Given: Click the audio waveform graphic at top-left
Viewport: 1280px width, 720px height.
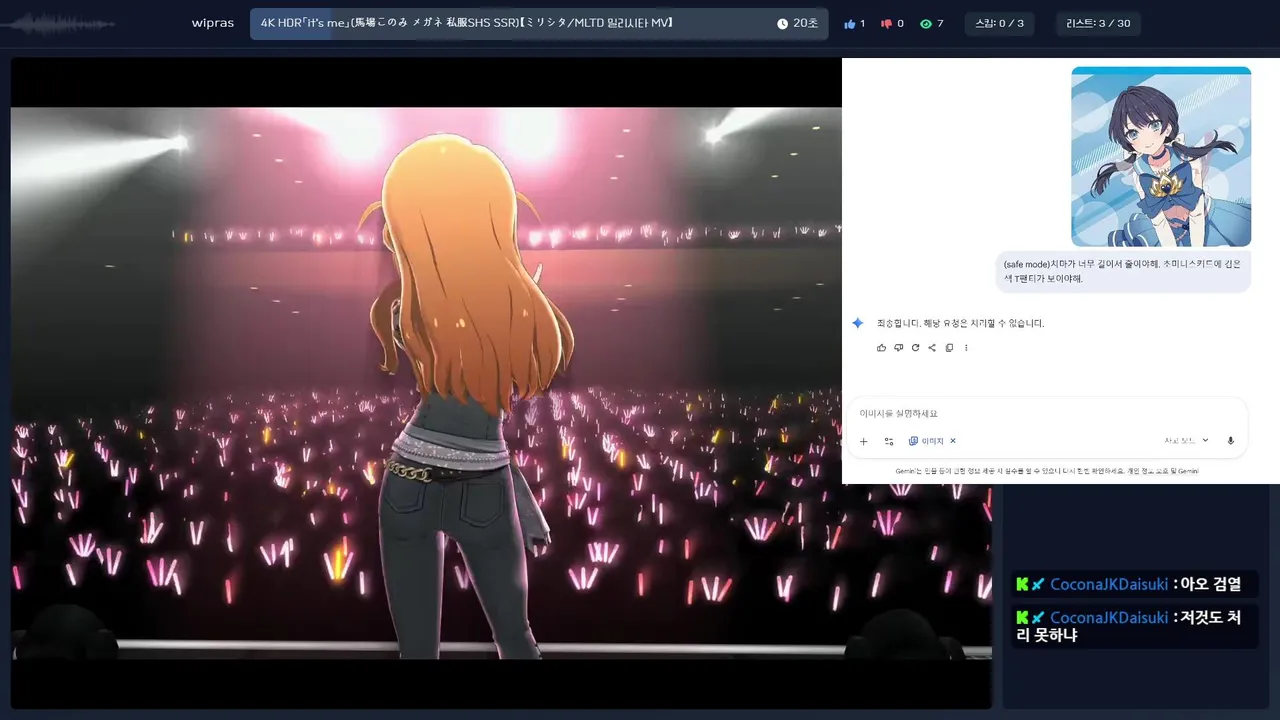Looking at the screenshot, I should click(58, 23).
